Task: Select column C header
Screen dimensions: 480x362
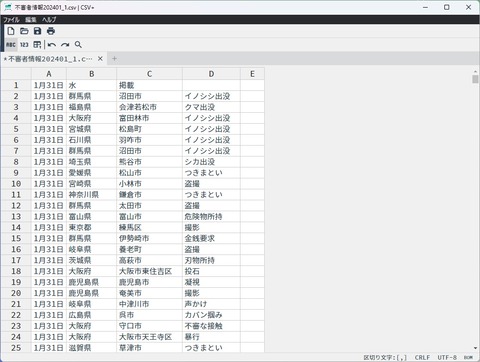Action: click(x=149, y=74)
